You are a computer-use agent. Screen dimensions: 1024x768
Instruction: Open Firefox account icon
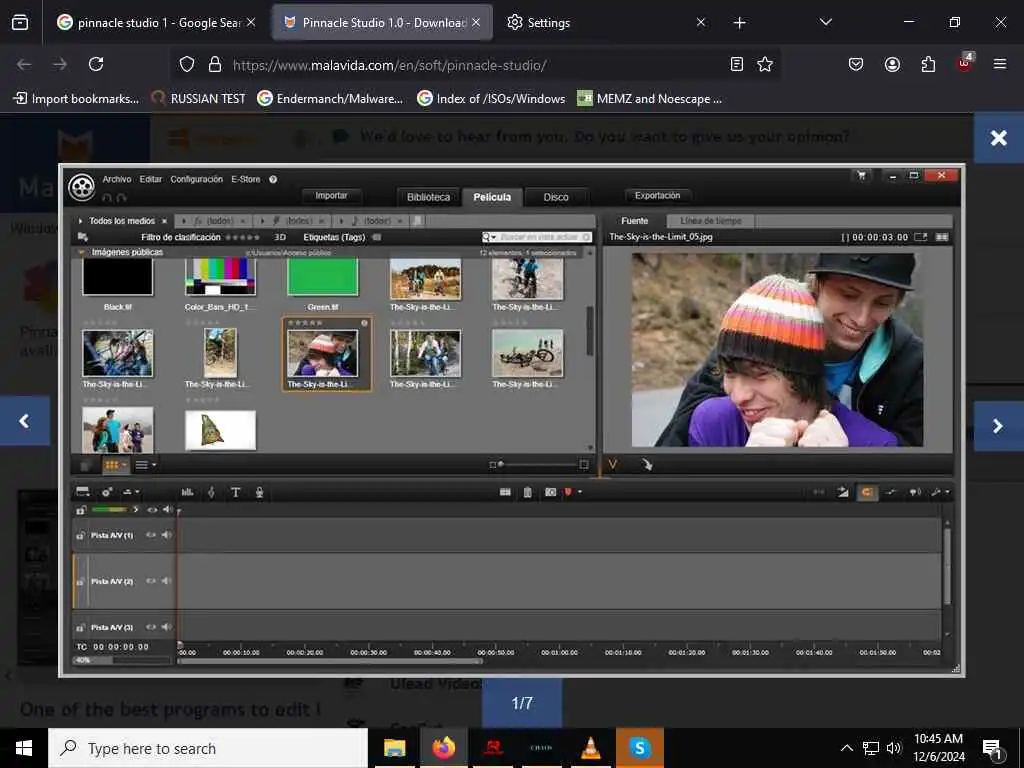coord(892,64)
